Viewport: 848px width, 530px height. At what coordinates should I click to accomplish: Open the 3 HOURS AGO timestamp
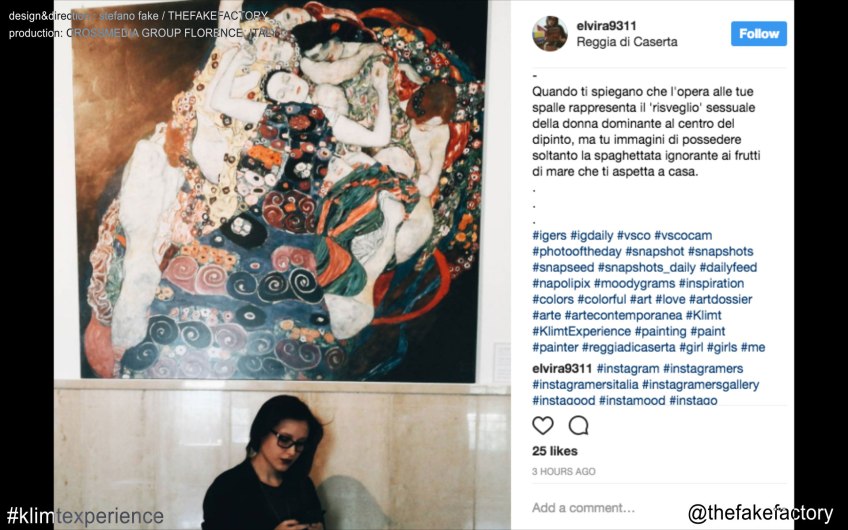point(564,472)
